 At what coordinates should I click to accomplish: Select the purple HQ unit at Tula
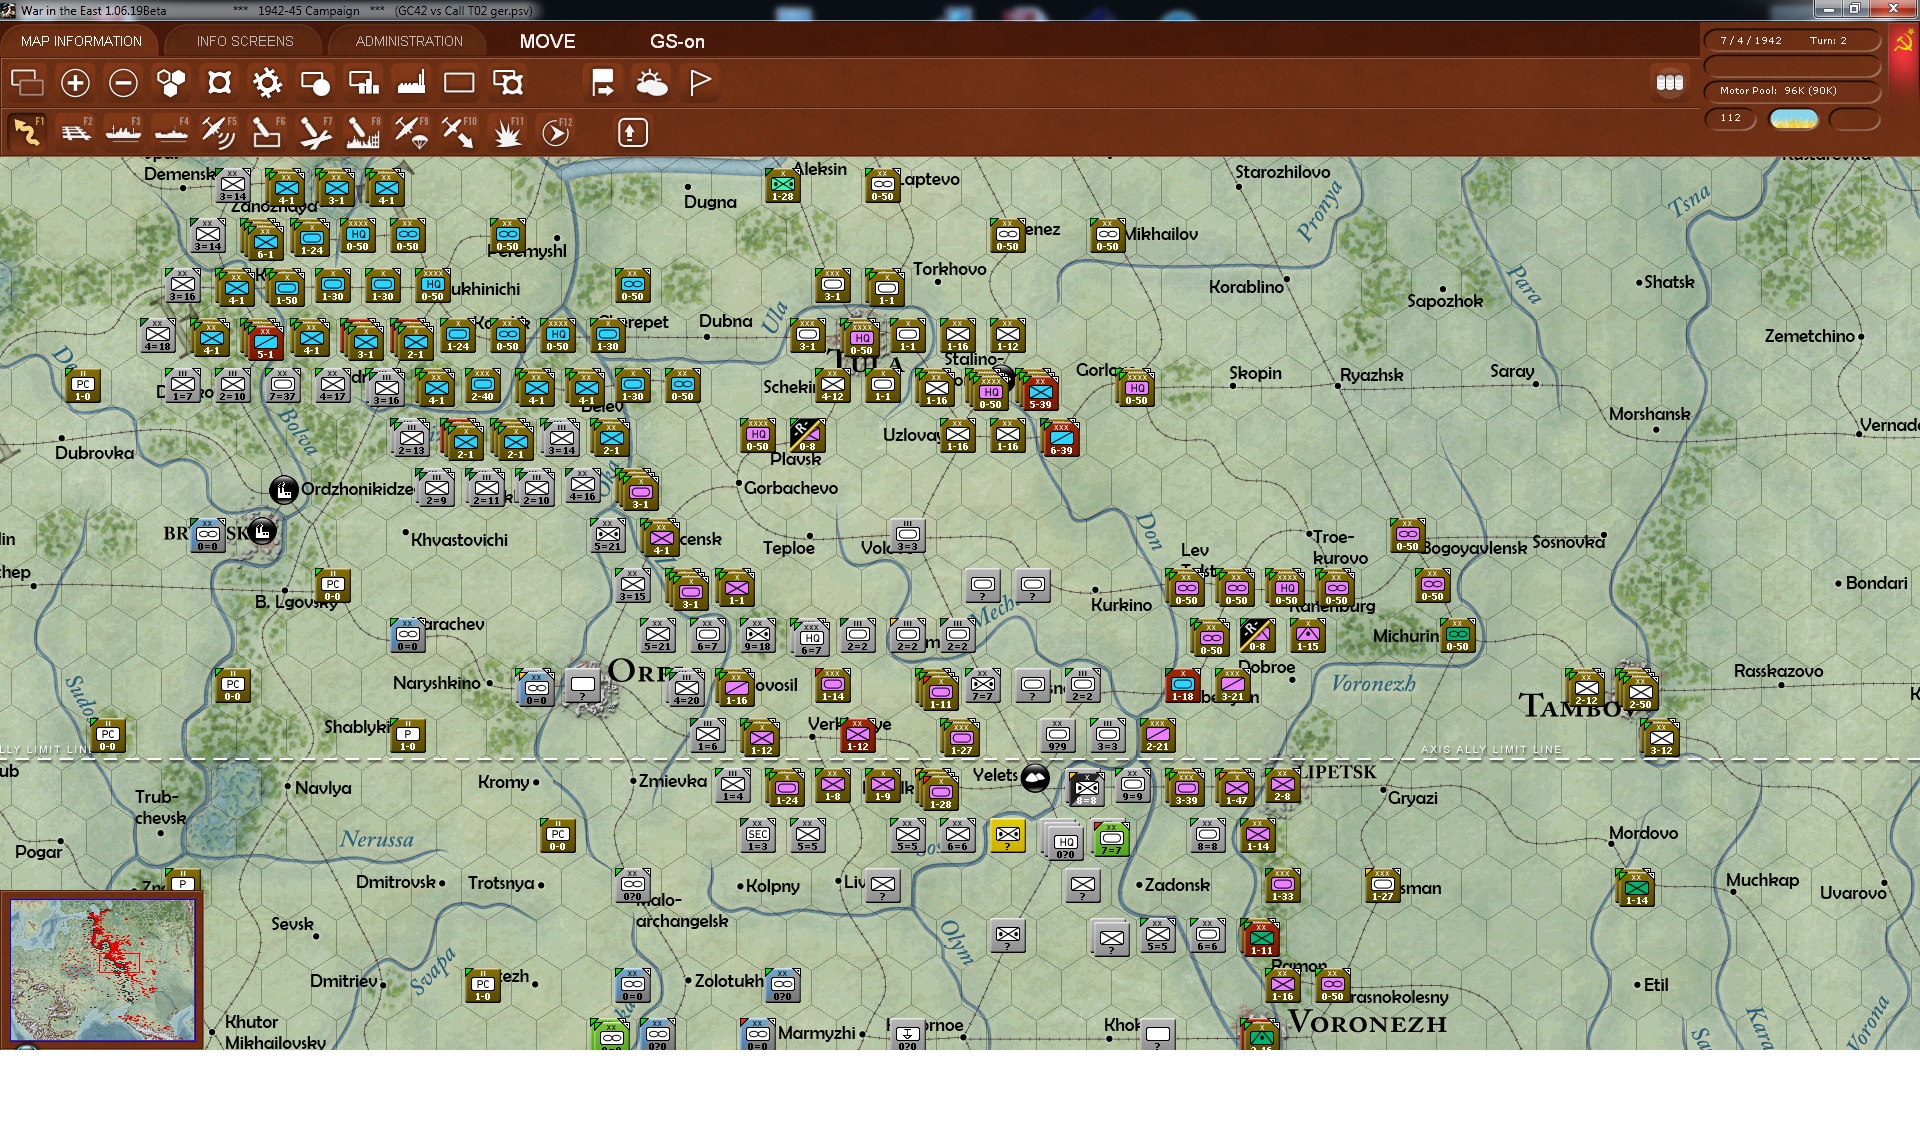[x=861, y=339]
